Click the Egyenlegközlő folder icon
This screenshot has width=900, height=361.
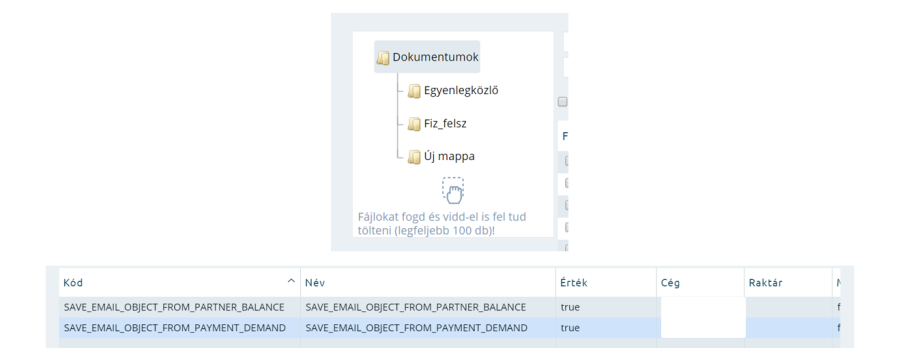coord(414,91)
